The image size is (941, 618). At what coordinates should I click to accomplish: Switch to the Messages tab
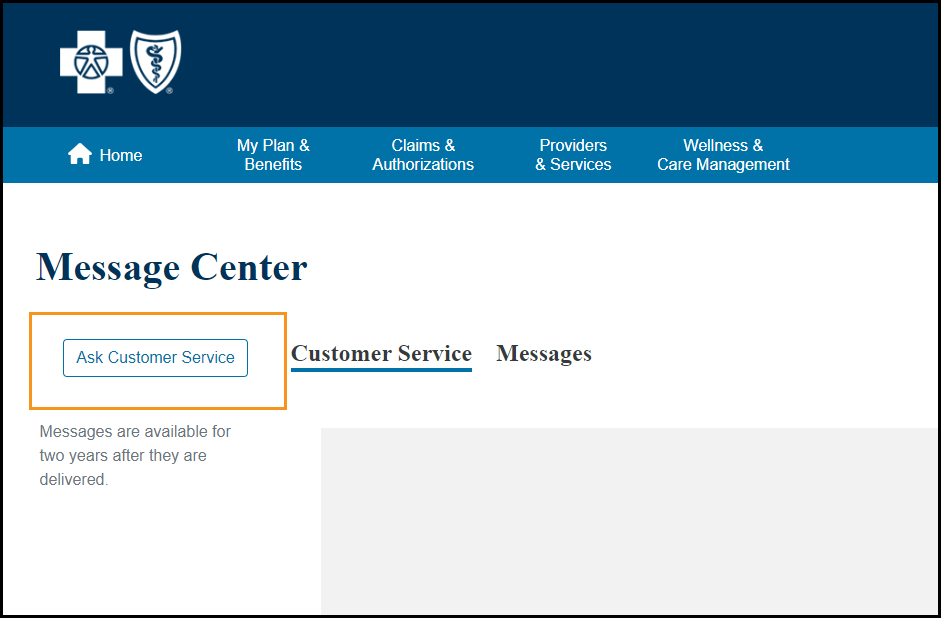point(543,354)
